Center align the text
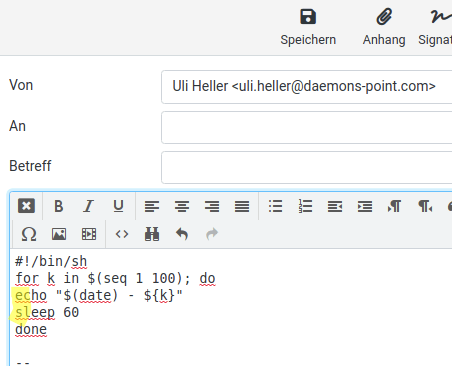 tap(182, 206)
